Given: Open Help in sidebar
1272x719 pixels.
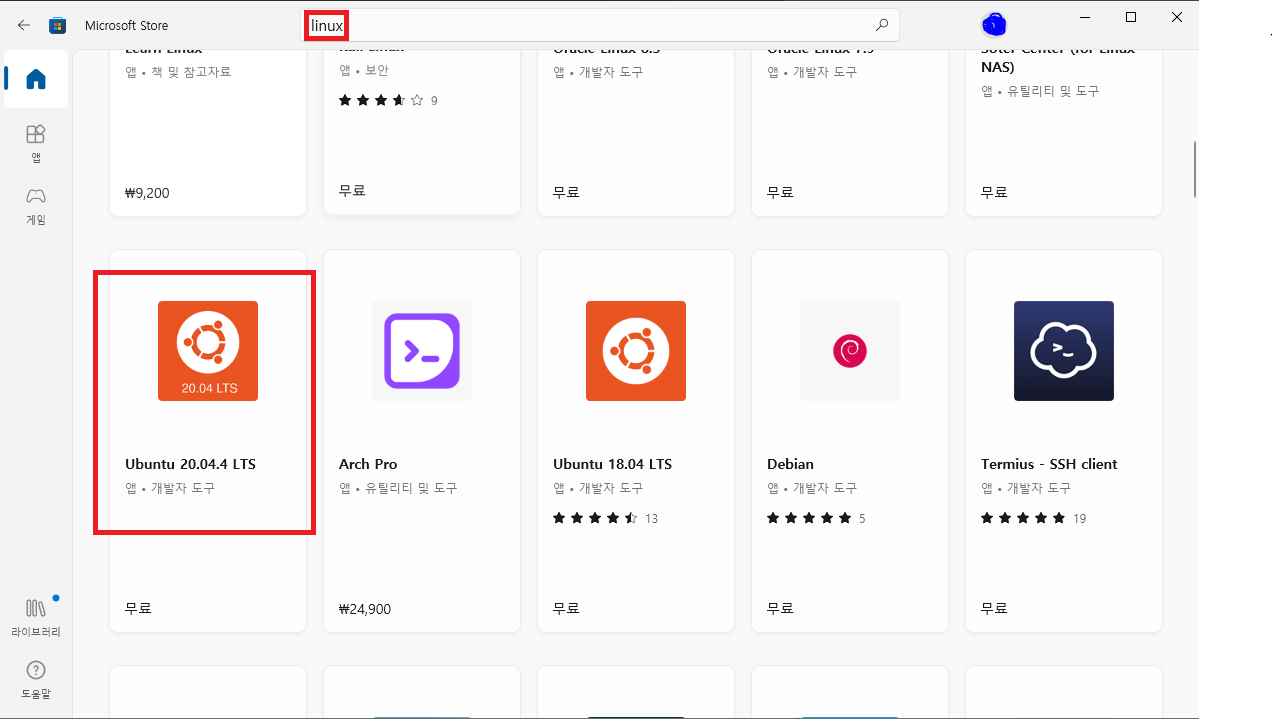Looking at the screenshot, I should [36, 678].
